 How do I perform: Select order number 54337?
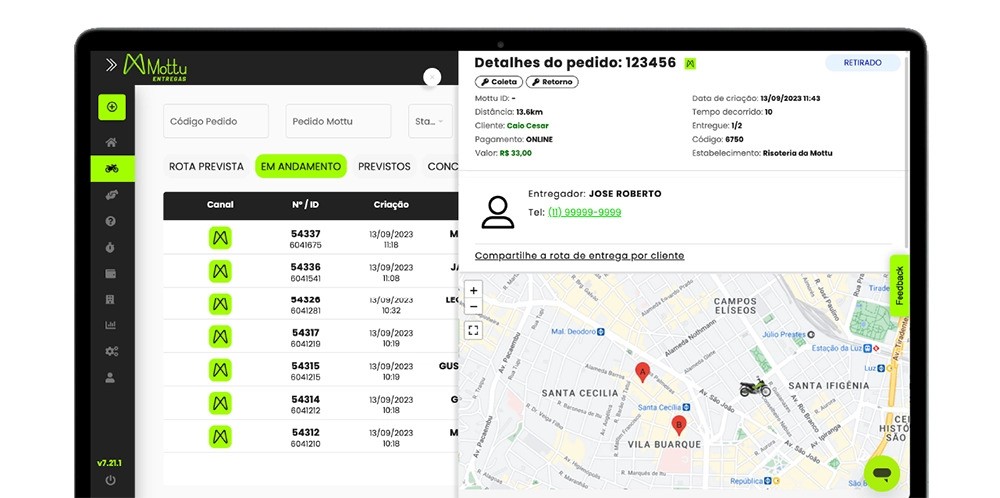305,234
